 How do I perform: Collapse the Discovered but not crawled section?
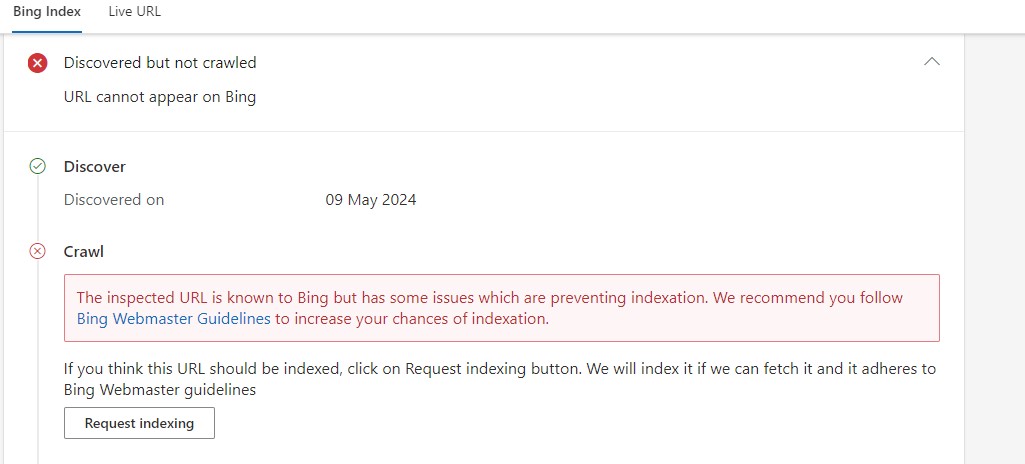932,62
